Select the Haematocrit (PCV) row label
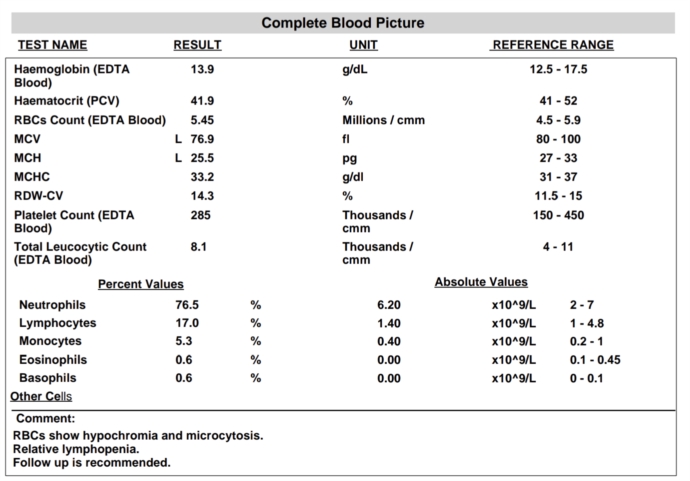Viewport: 690px width, 481px height. (67, 101)
